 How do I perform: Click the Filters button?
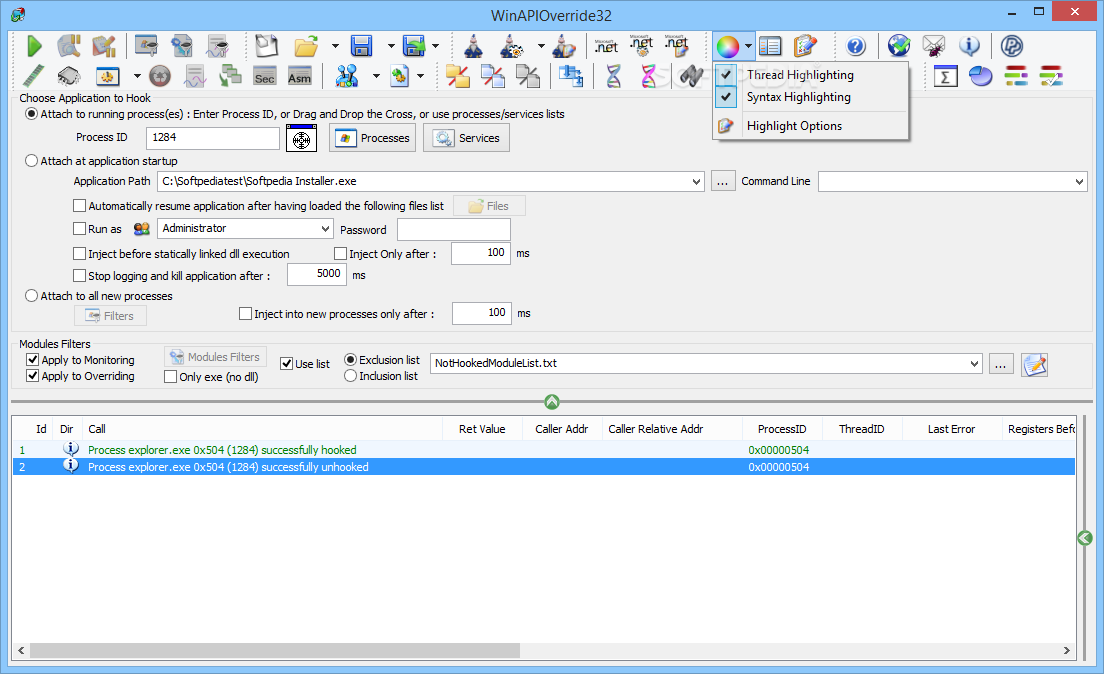[111, 316]
